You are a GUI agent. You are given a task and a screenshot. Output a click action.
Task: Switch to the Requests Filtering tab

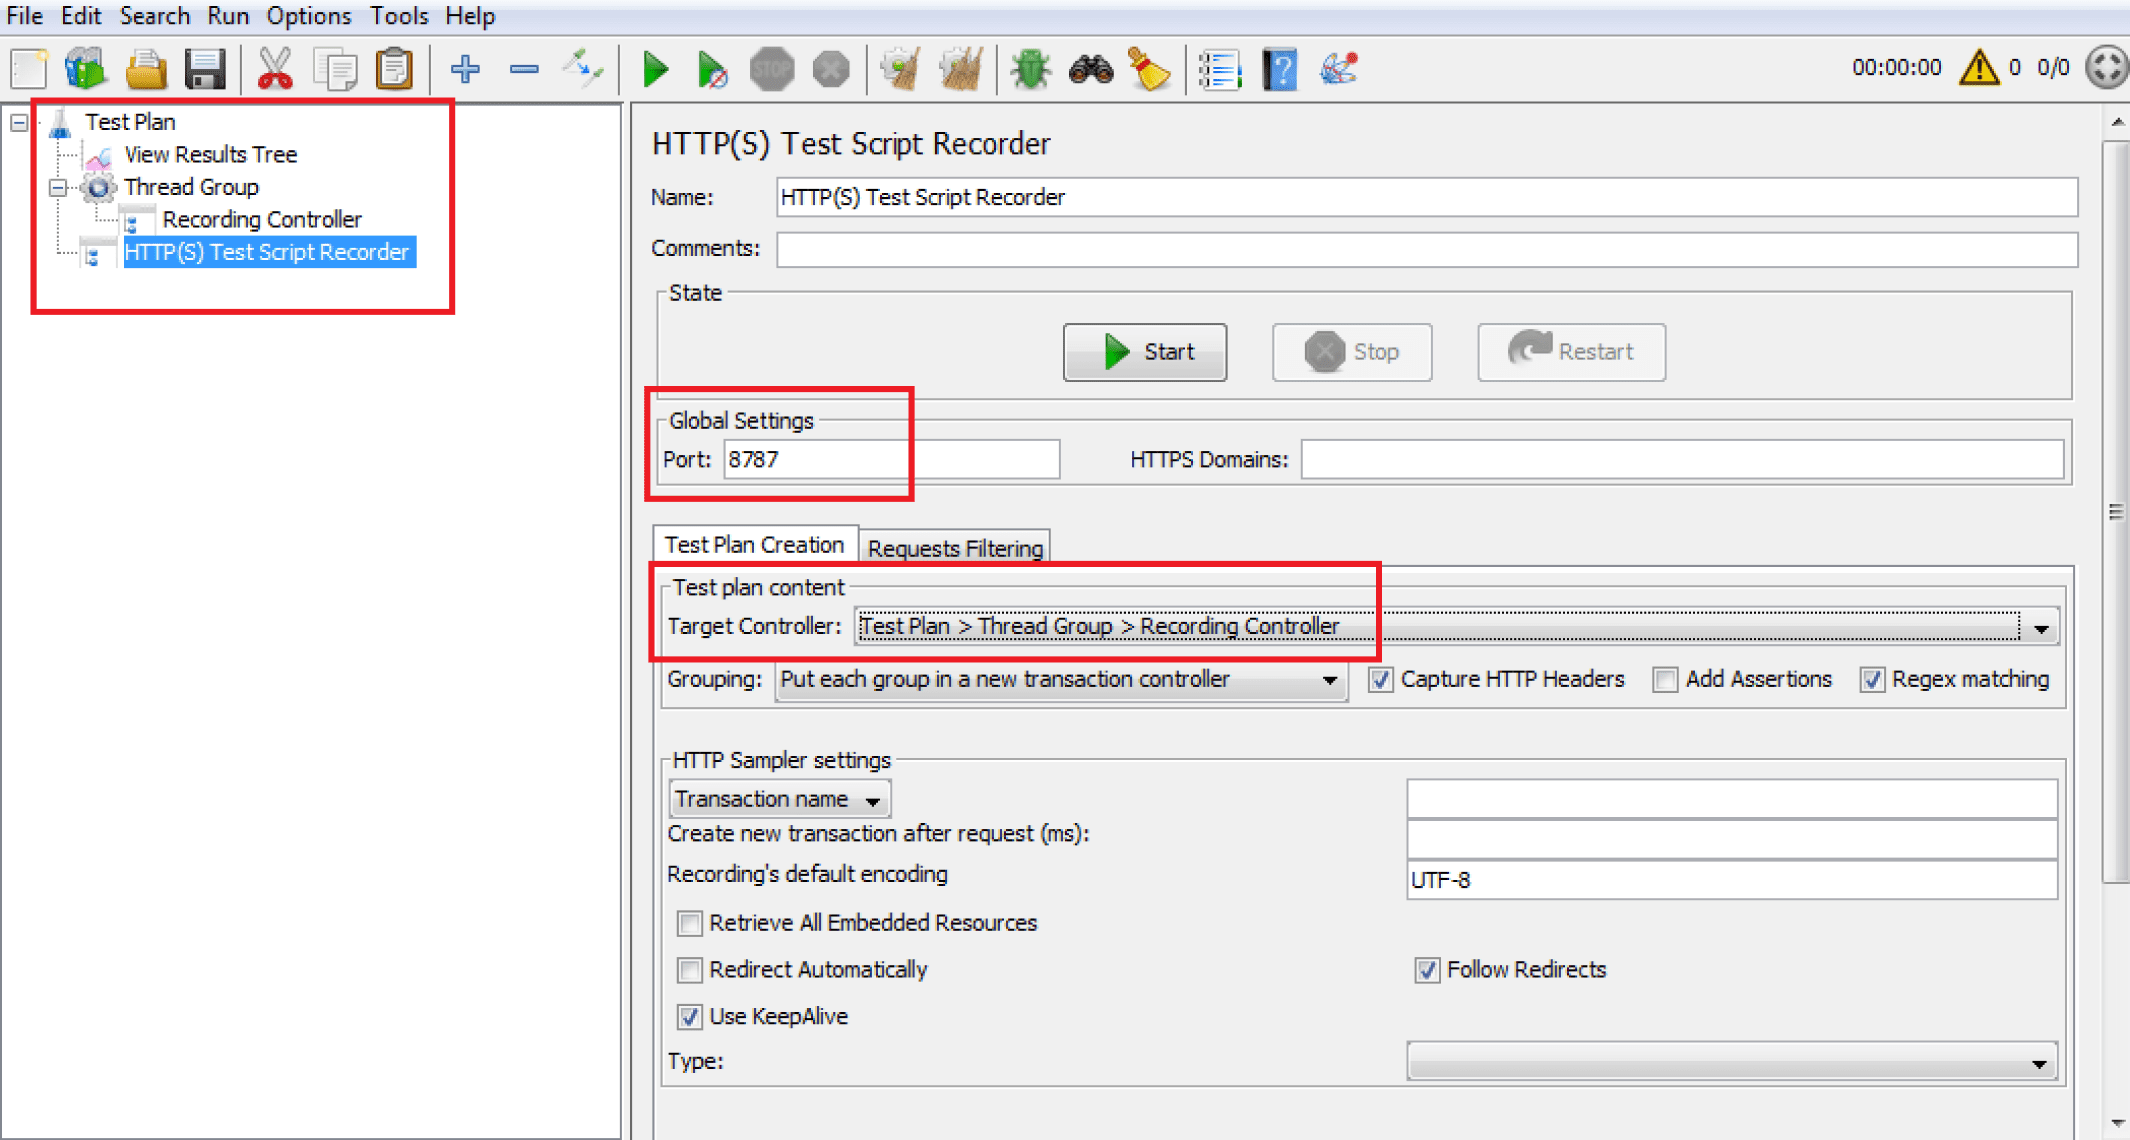[955, 548]
